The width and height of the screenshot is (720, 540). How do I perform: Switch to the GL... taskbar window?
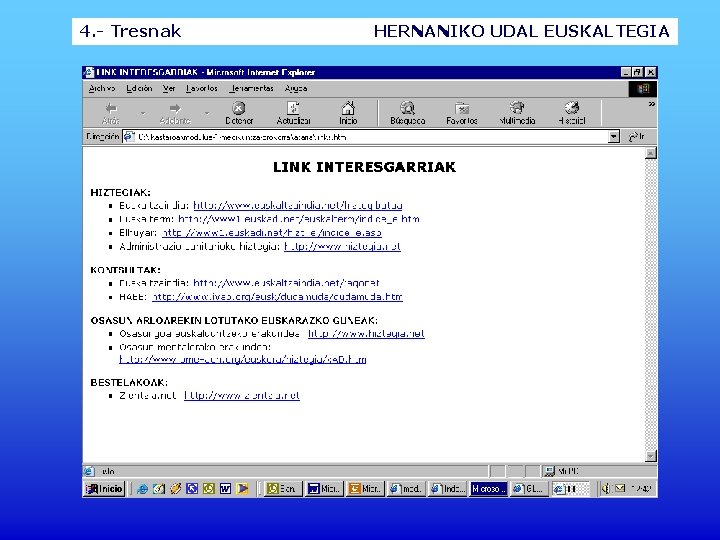pyautogui.click(x=529, y=489)
